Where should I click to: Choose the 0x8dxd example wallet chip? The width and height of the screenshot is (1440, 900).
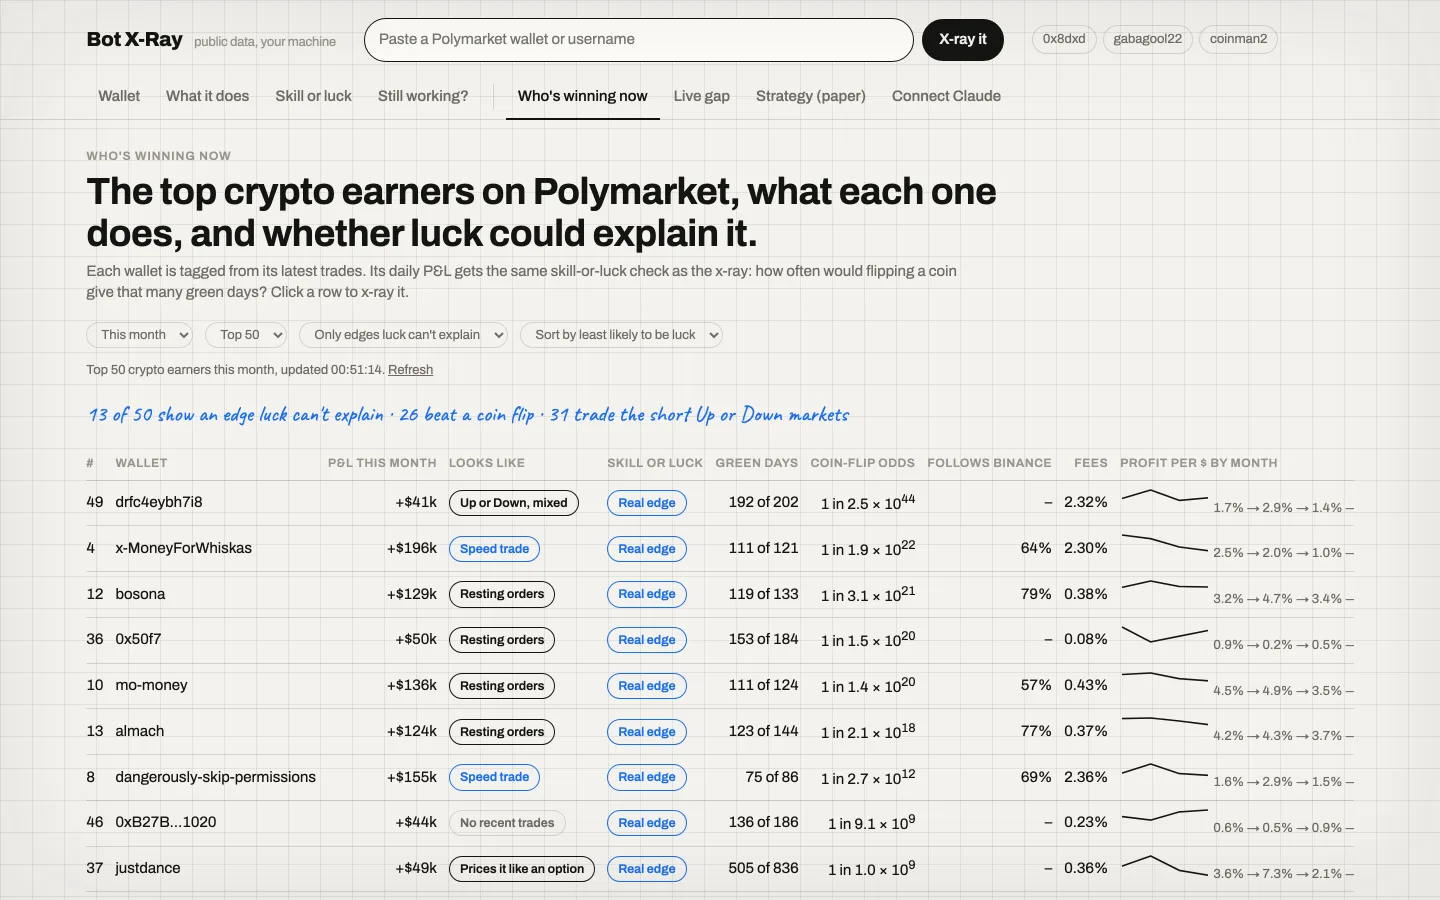1064,39
